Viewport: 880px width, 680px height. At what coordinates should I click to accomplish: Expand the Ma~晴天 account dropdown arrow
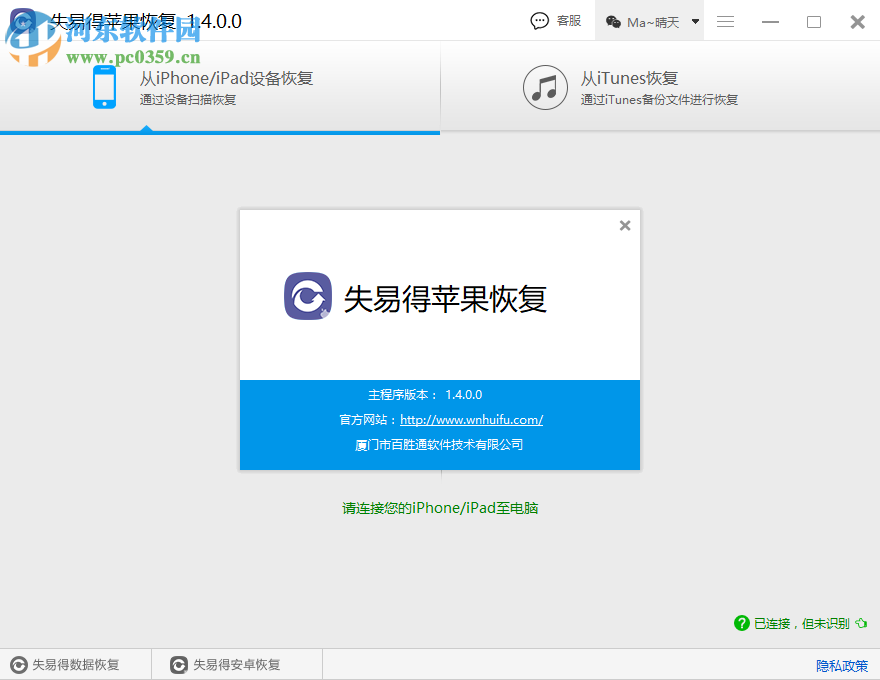click(695, 20)
